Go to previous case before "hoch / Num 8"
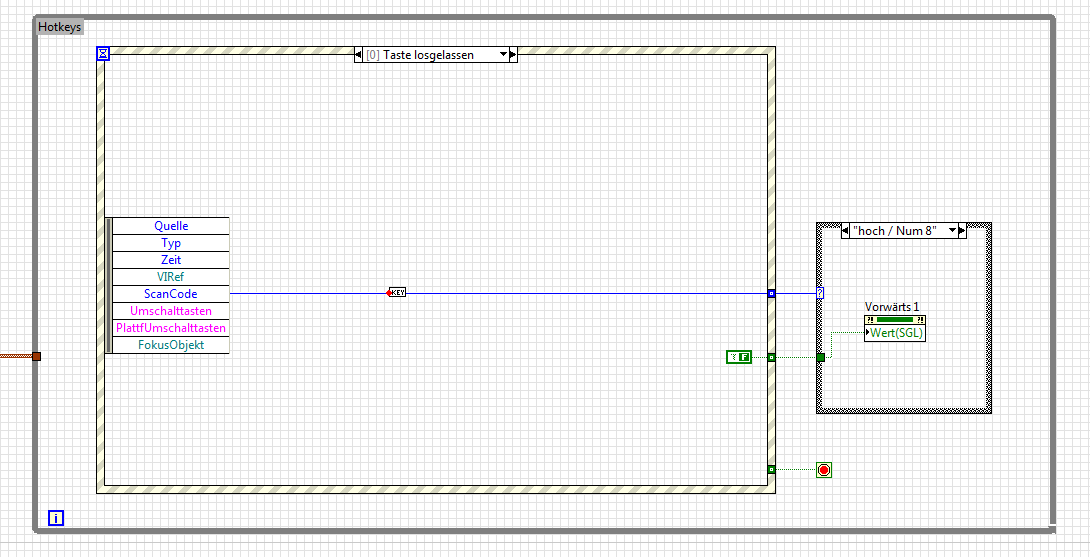 845,230
